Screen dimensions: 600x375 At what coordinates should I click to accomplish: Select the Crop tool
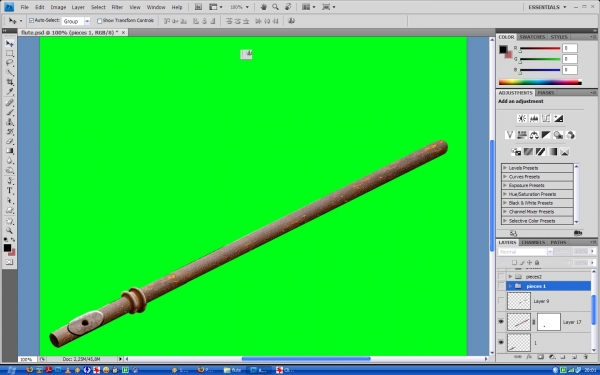[10, 82]
